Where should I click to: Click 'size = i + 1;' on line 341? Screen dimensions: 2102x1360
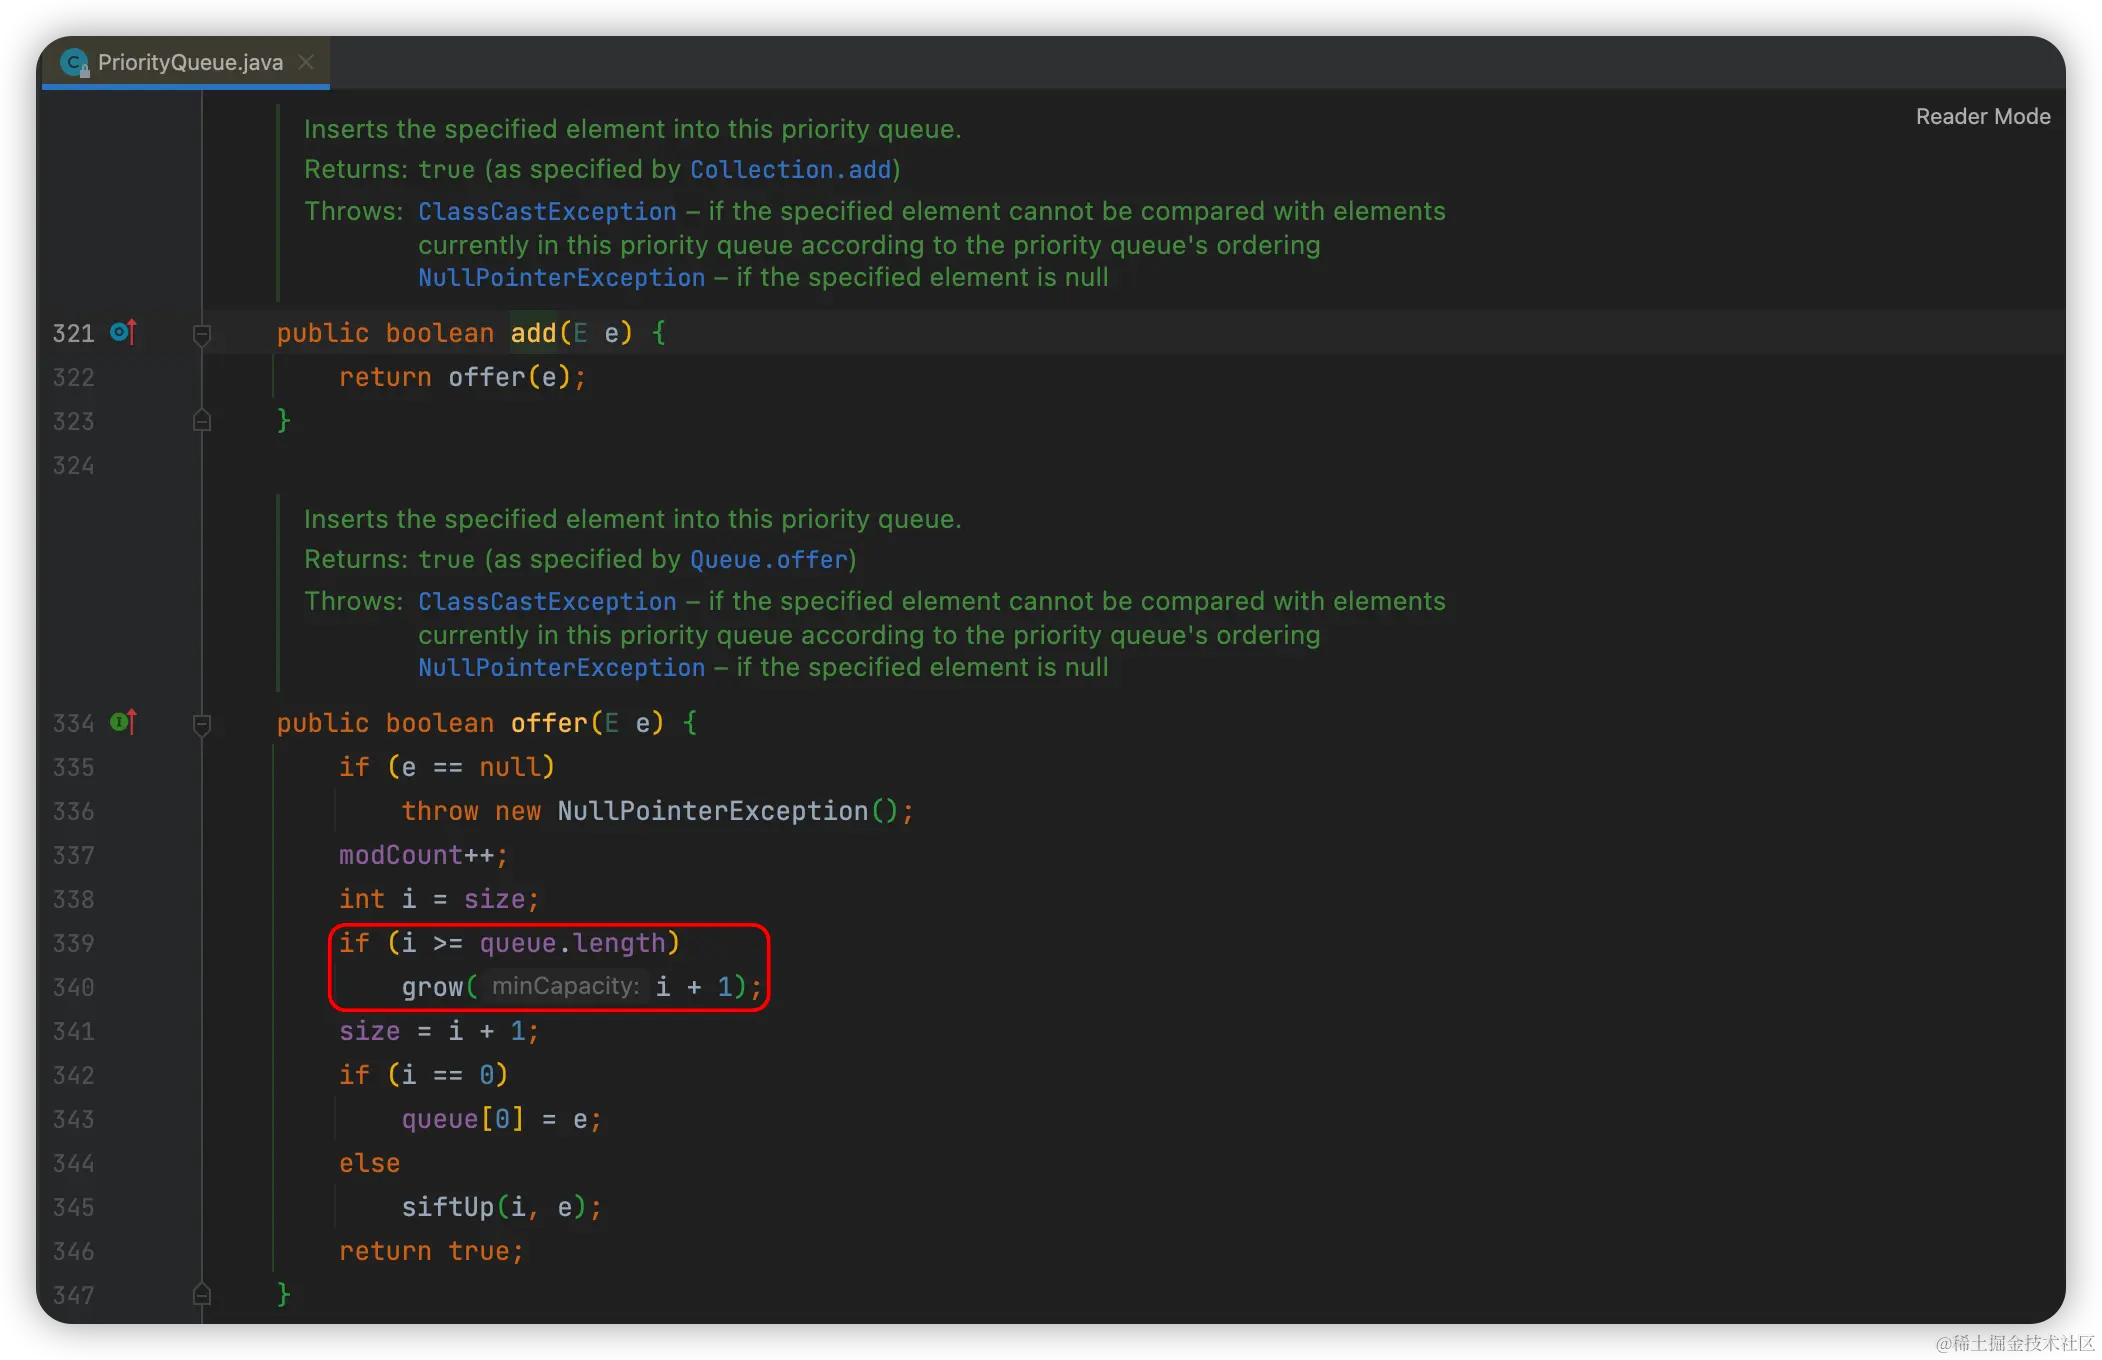tap(439, 1032)
